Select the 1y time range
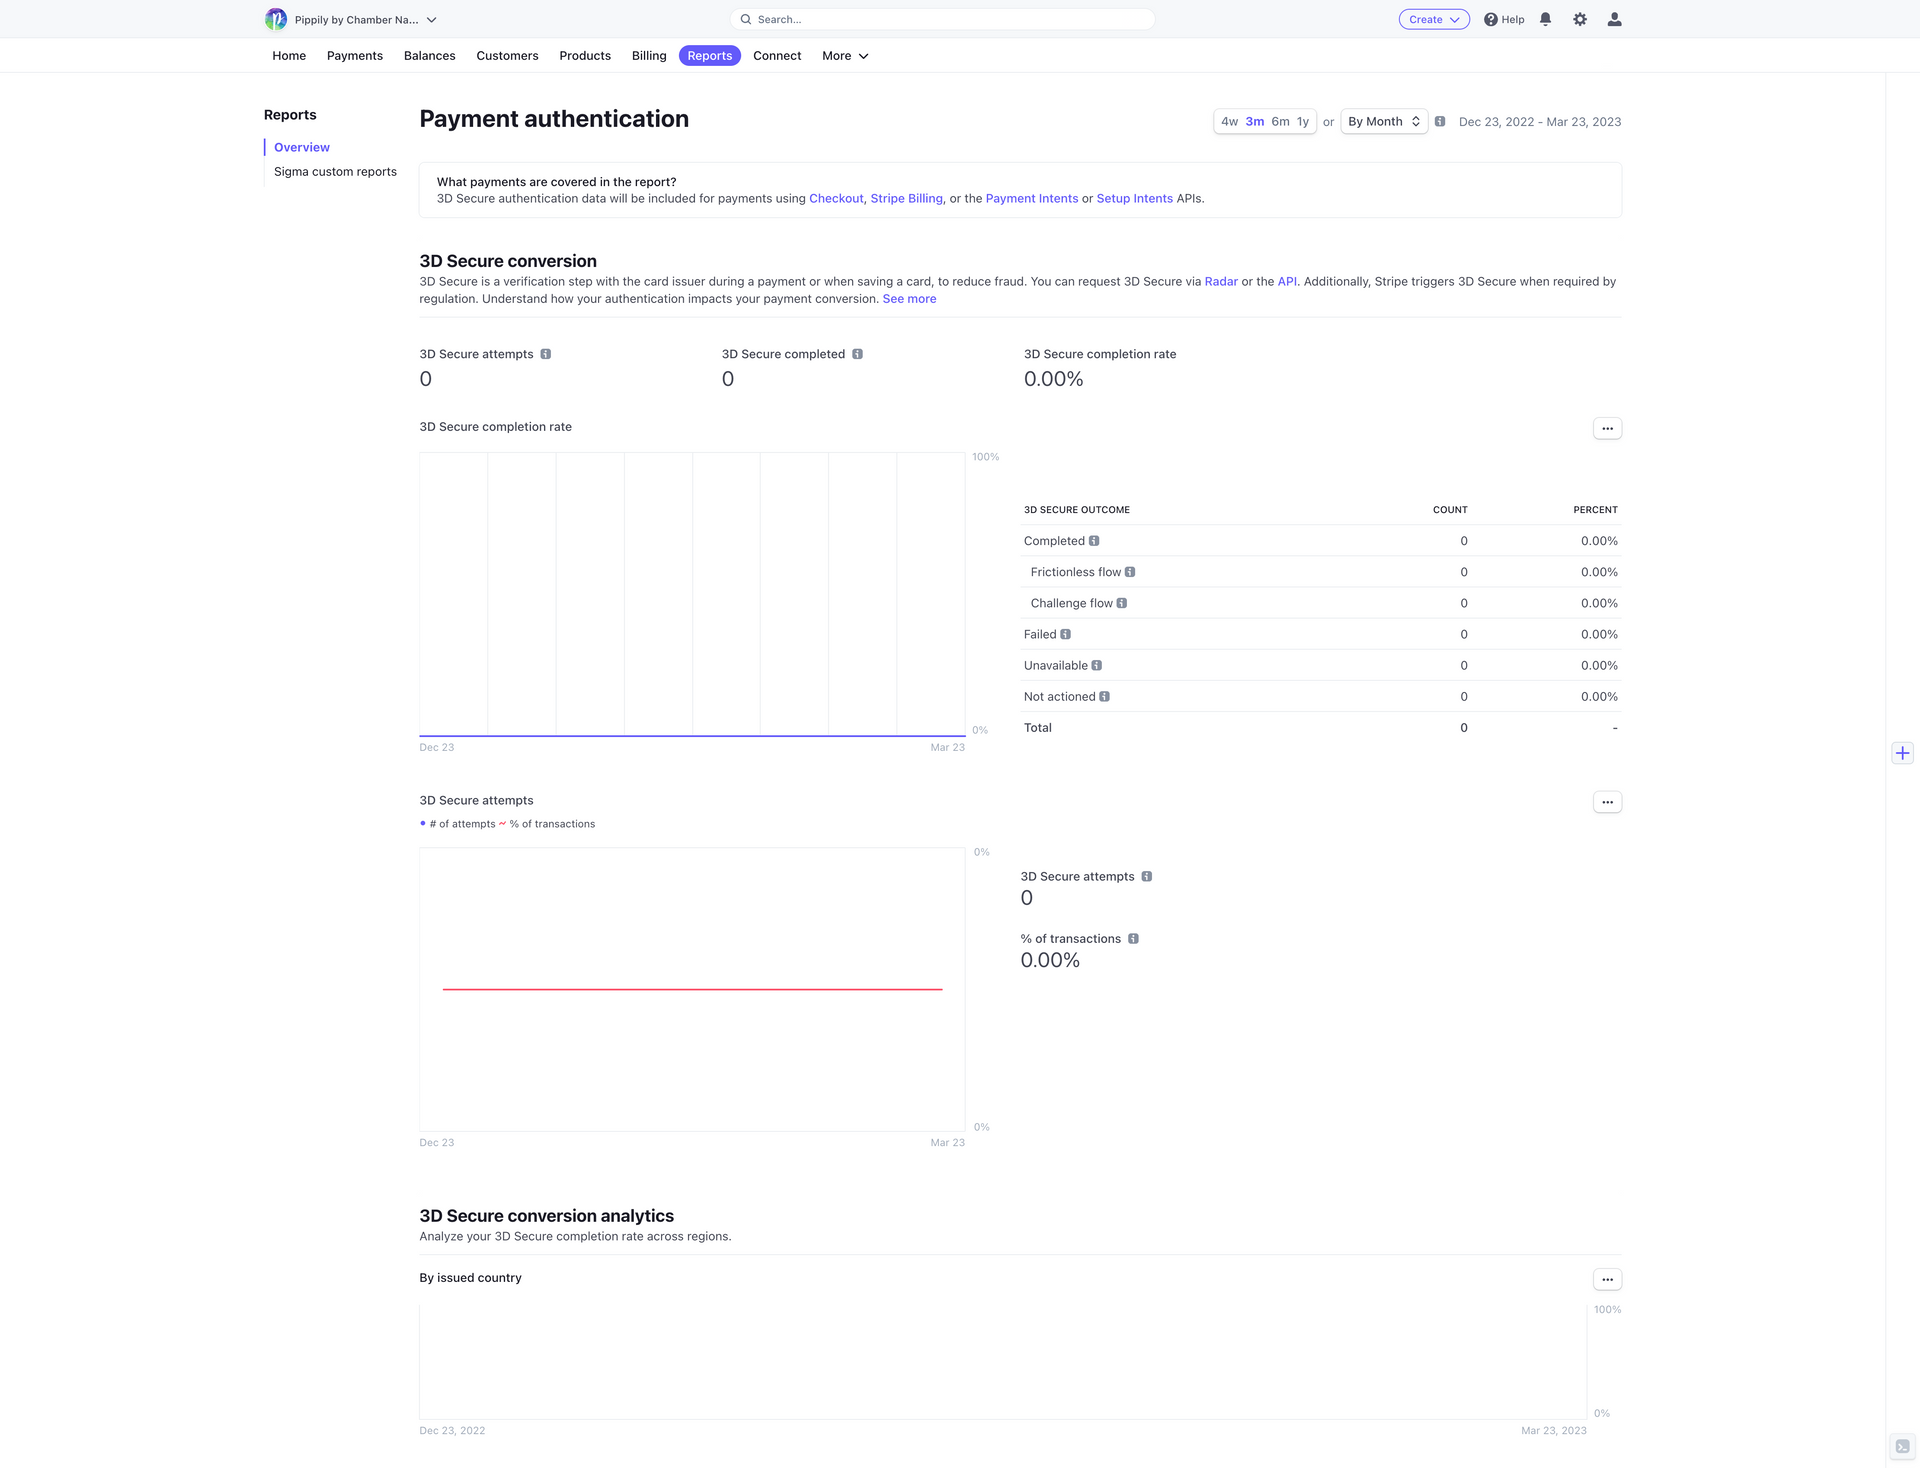The image size is (1920, 1468). coord(1303,121)
